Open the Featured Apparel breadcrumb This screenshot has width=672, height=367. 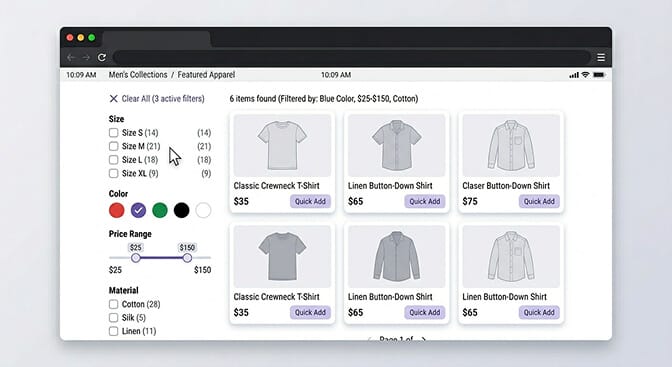pos(206,75)
